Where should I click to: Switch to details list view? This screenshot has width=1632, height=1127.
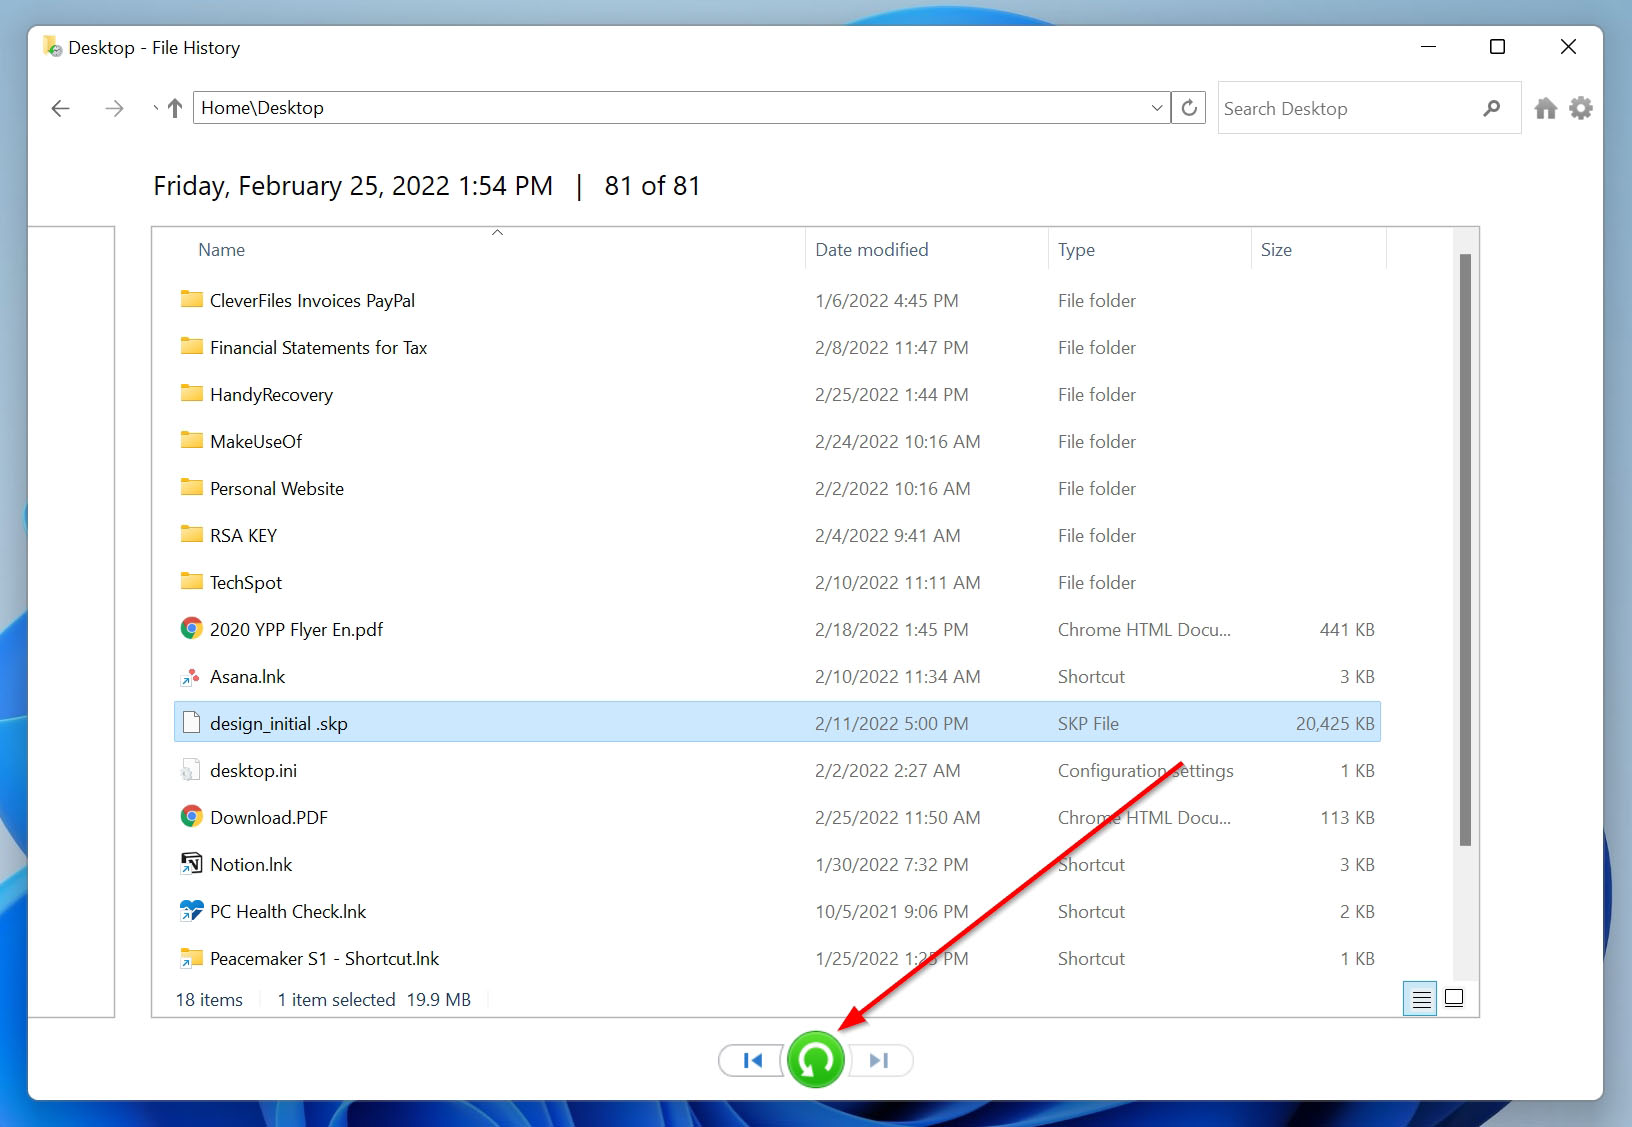pos(1420,997)
